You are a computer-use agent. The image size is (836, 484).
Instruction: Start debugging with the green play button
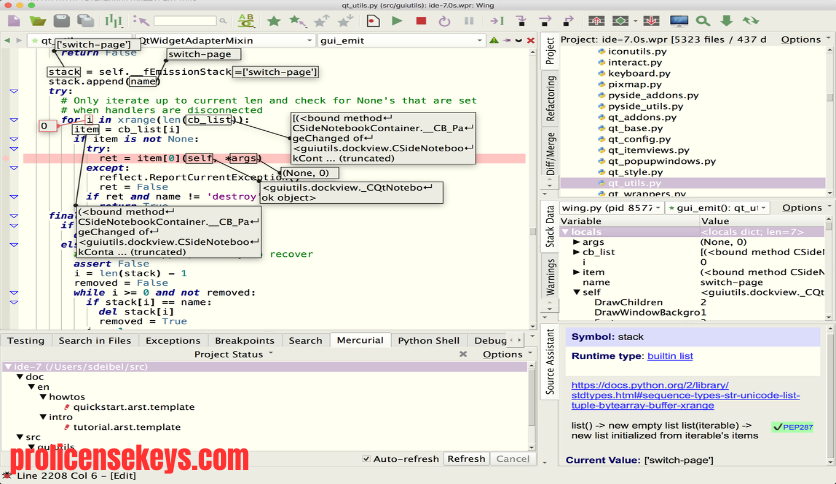[397, 21]
